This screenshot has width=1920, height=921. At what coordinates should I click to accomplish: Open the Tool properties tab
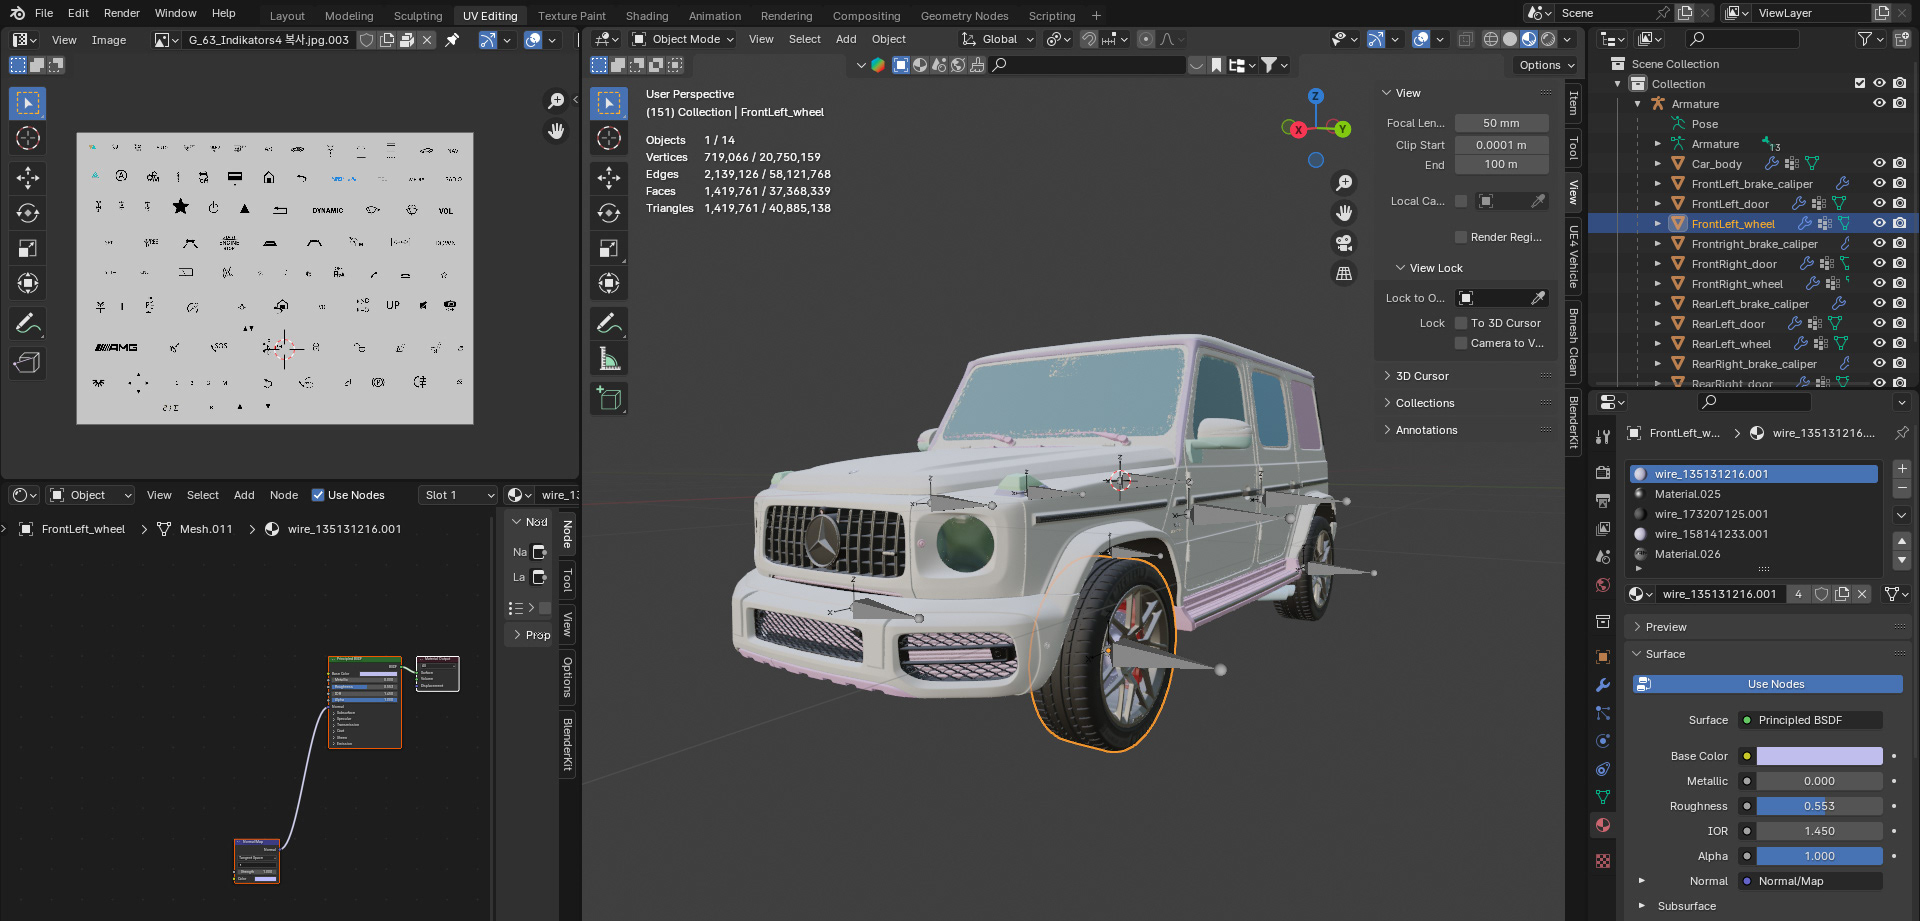[1603, 437]
